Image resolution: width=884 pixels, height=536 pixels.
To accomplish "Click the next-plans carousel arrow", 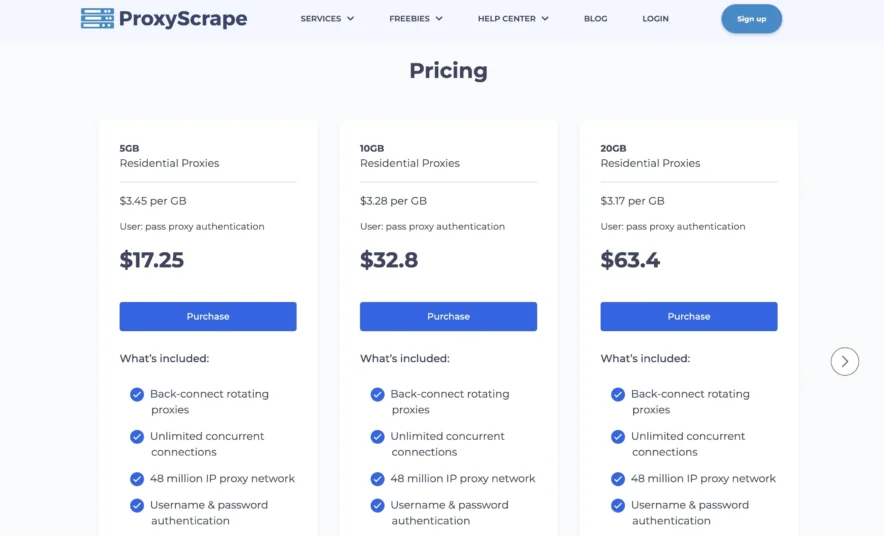I will [845, 361].
